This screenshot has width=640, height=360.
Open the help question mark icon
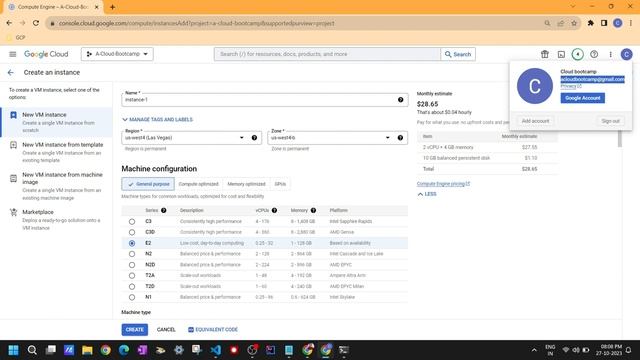coord(594,54)
